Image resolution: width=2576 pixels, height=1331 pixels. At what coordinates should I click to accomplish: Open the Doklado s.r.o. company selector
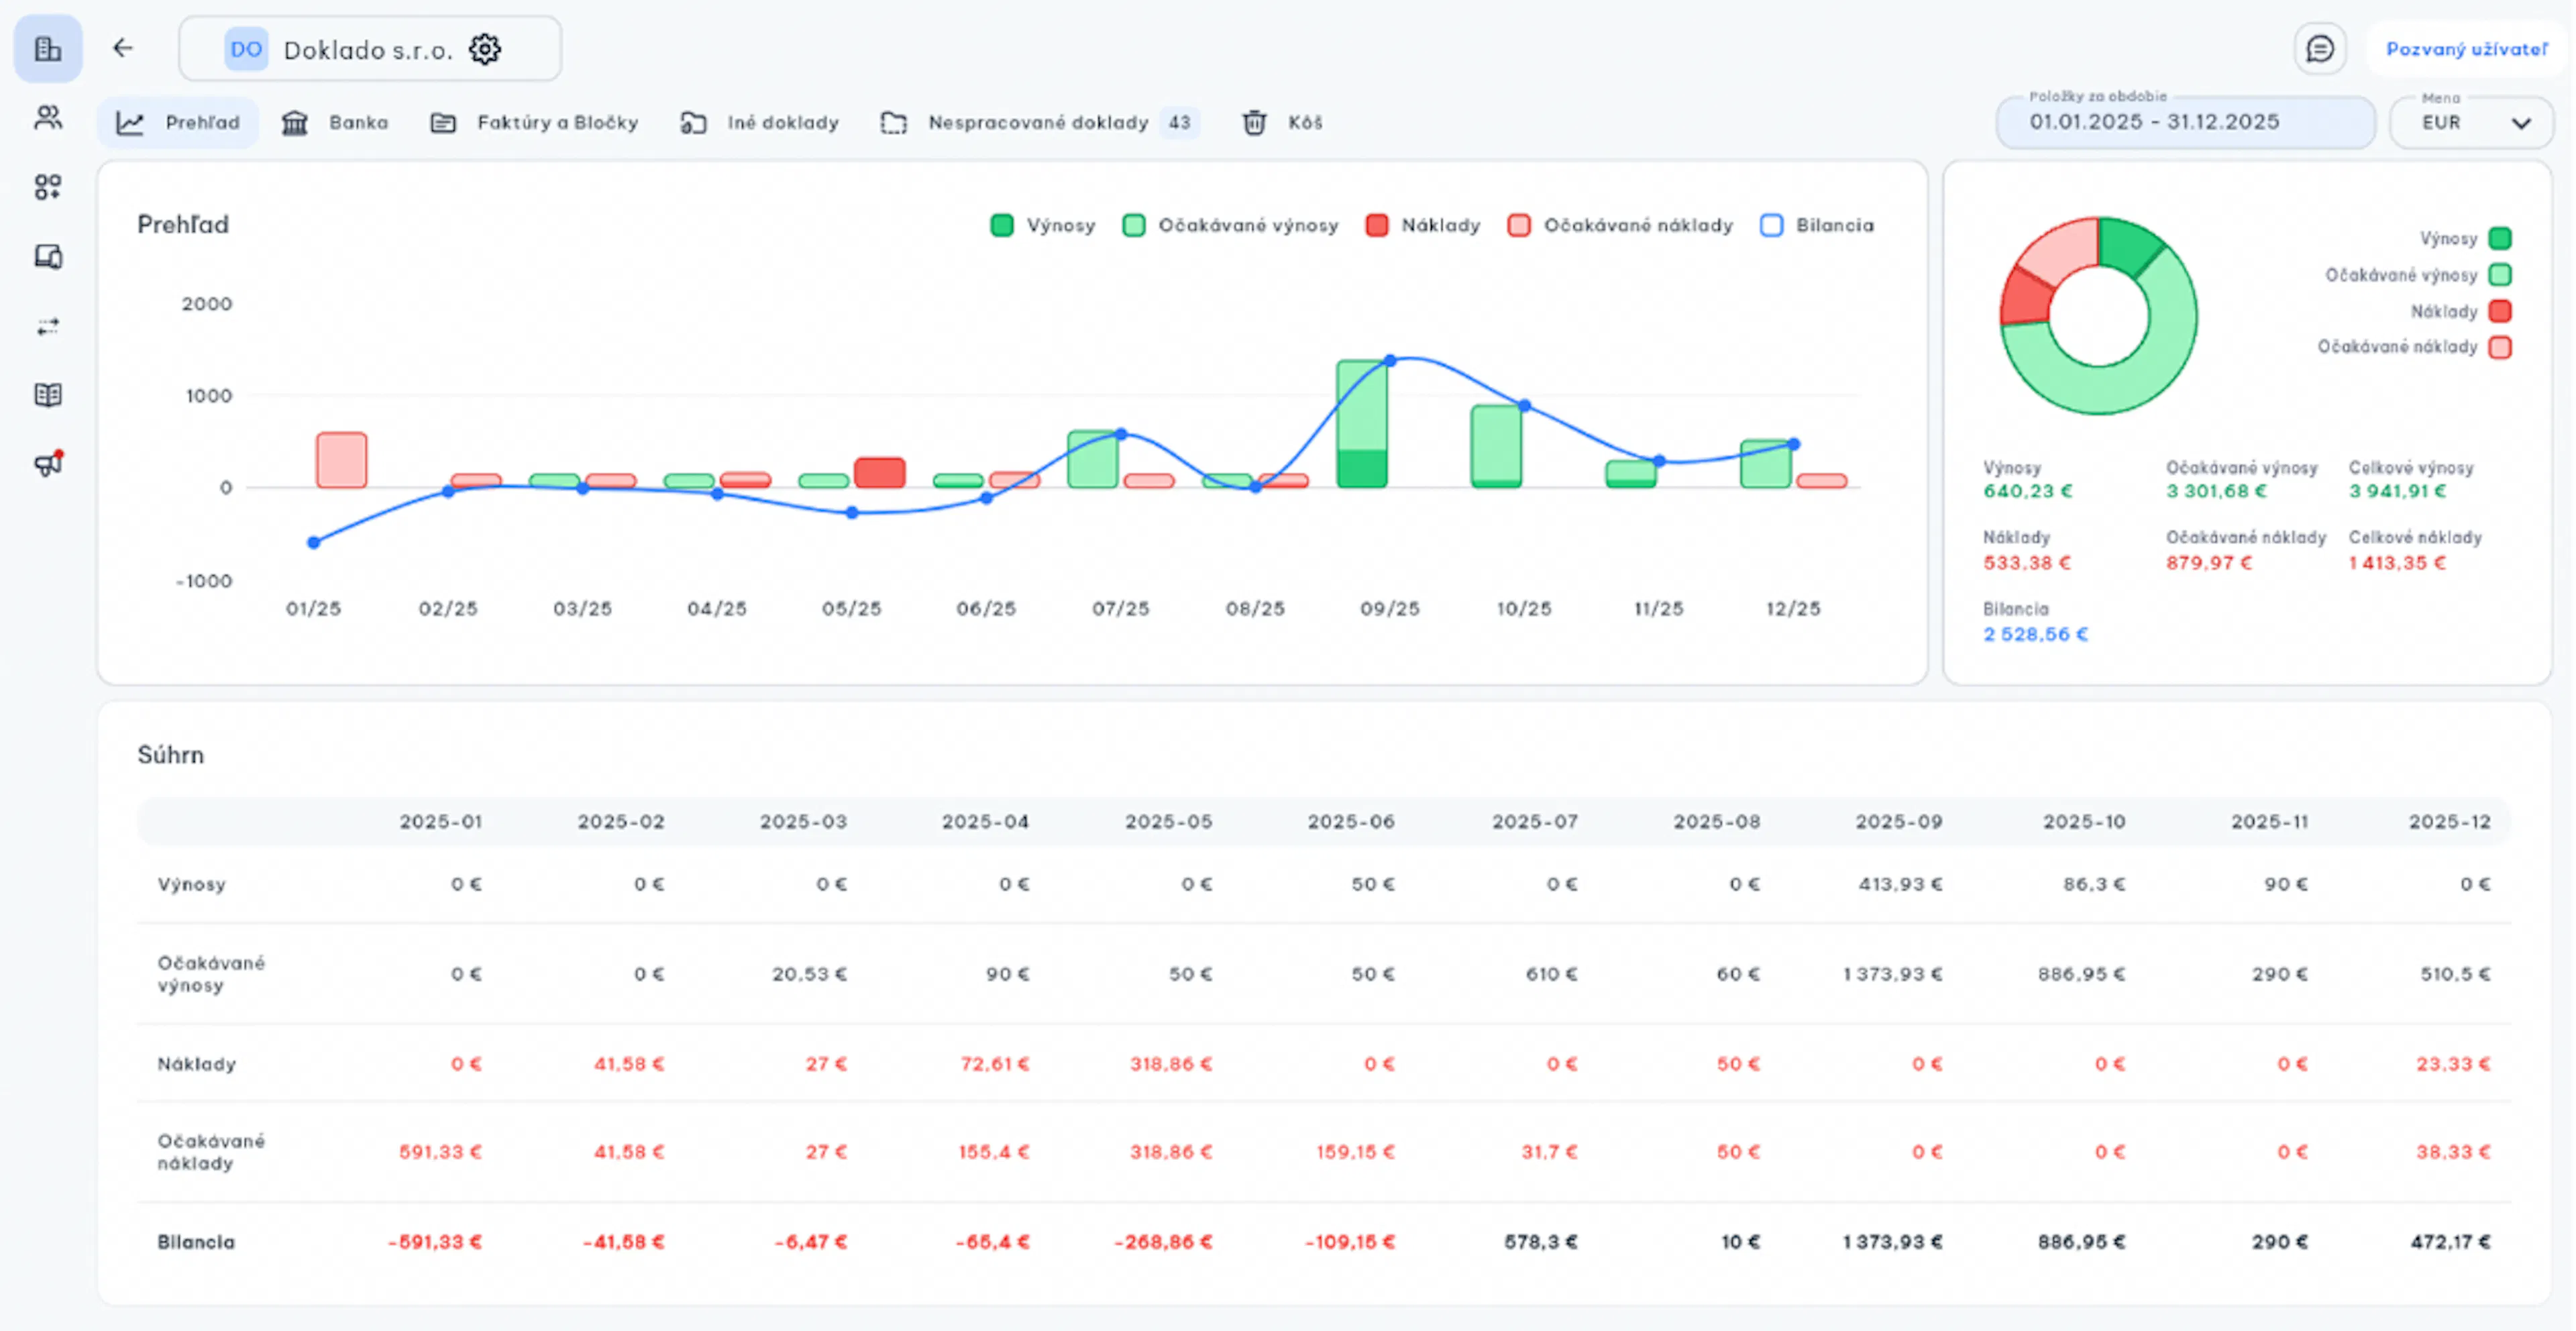coord(370,49)
